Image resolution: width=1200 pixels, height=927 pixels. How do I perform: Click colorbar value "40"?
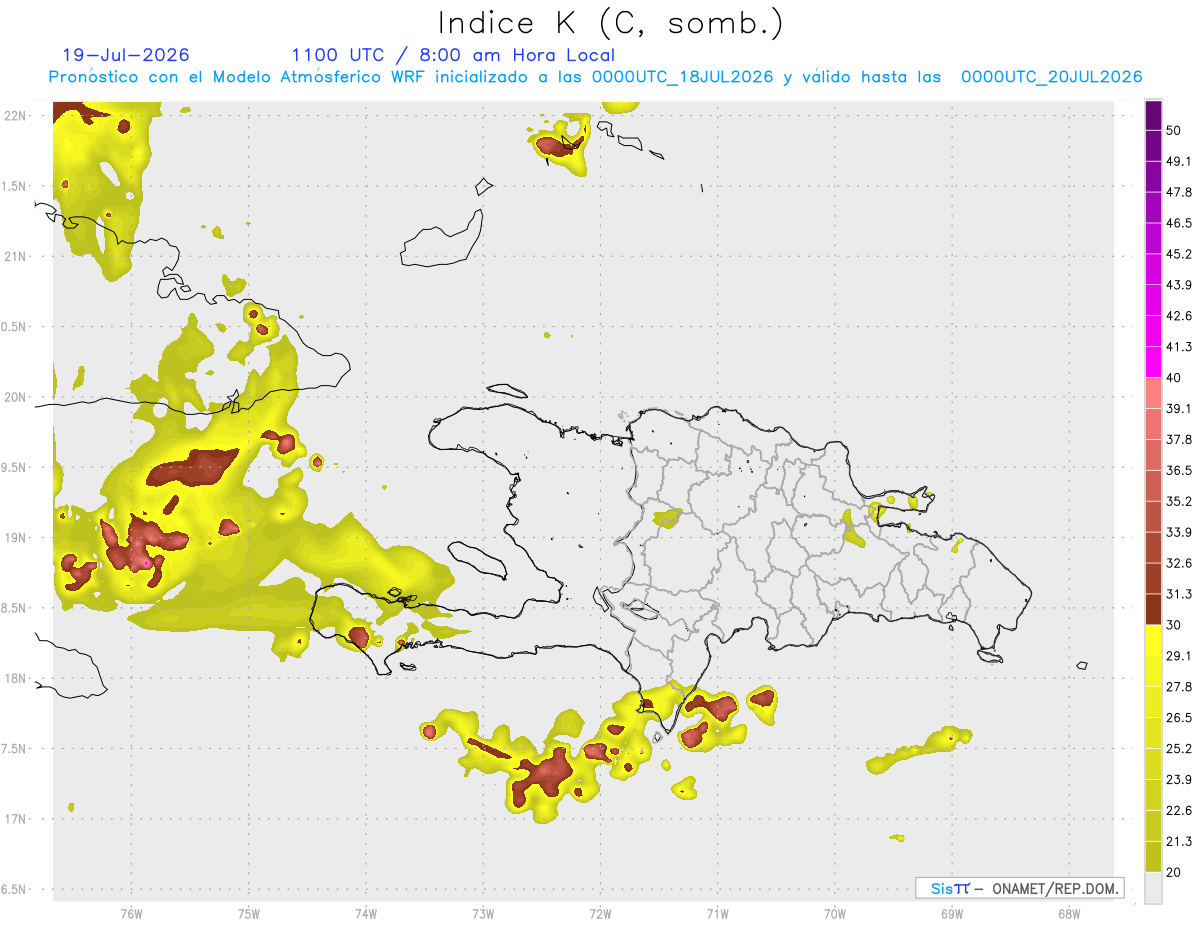coord(1174,378)
